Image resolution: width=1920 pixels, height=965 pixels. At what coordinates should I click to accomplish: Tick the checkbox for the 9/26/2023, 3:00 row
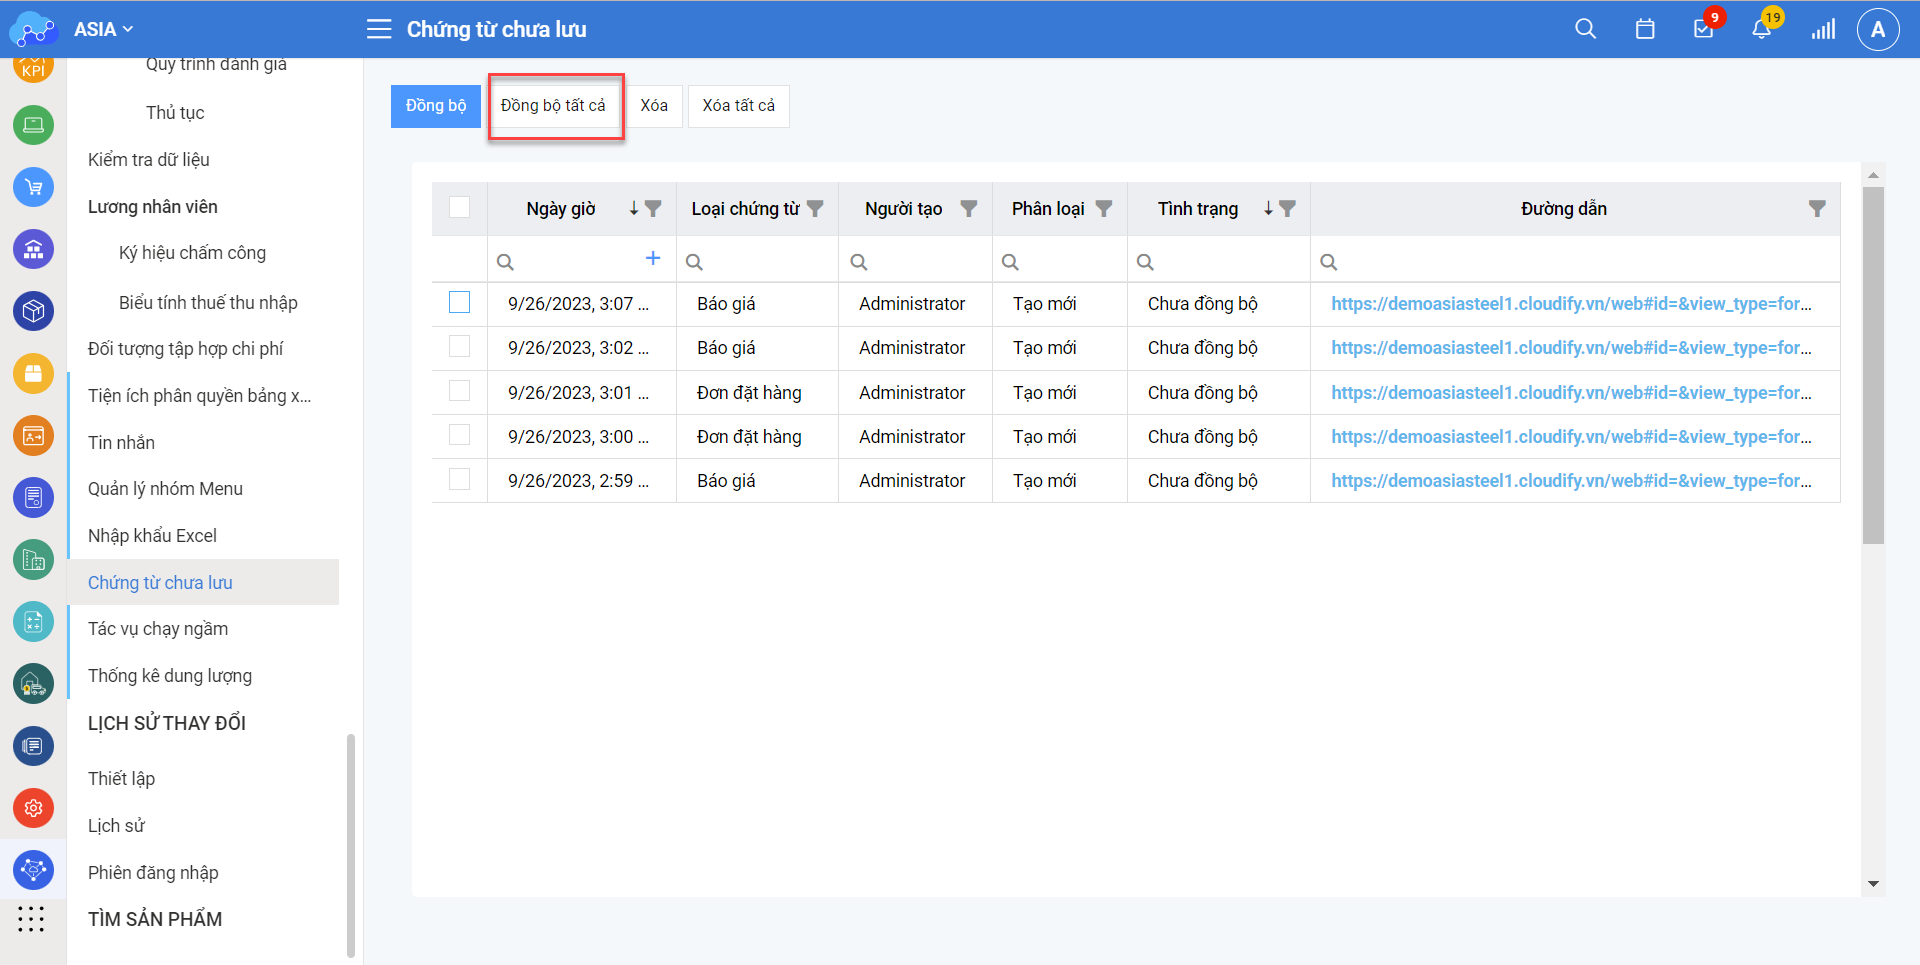click(460, 434)
